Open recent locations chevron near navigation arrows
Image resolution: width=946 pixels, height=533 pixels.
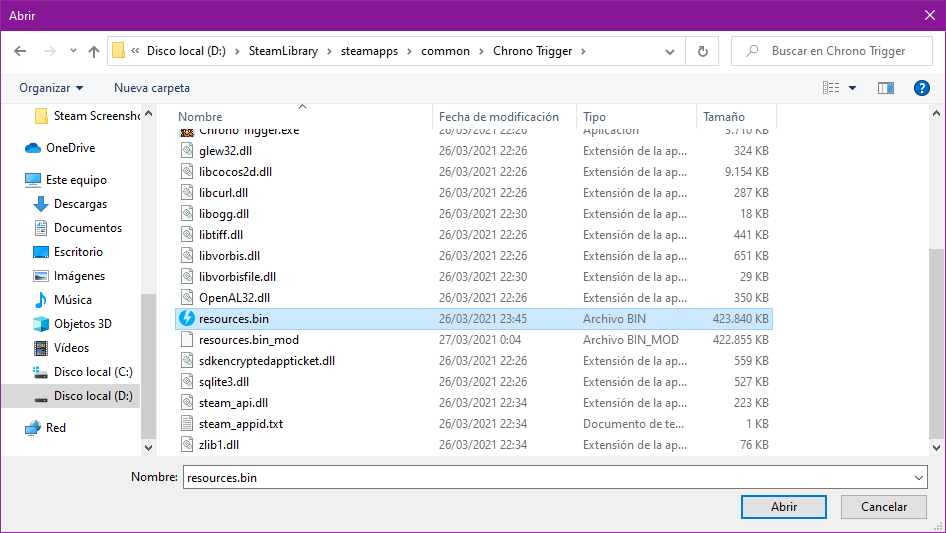tap(73, 51)
